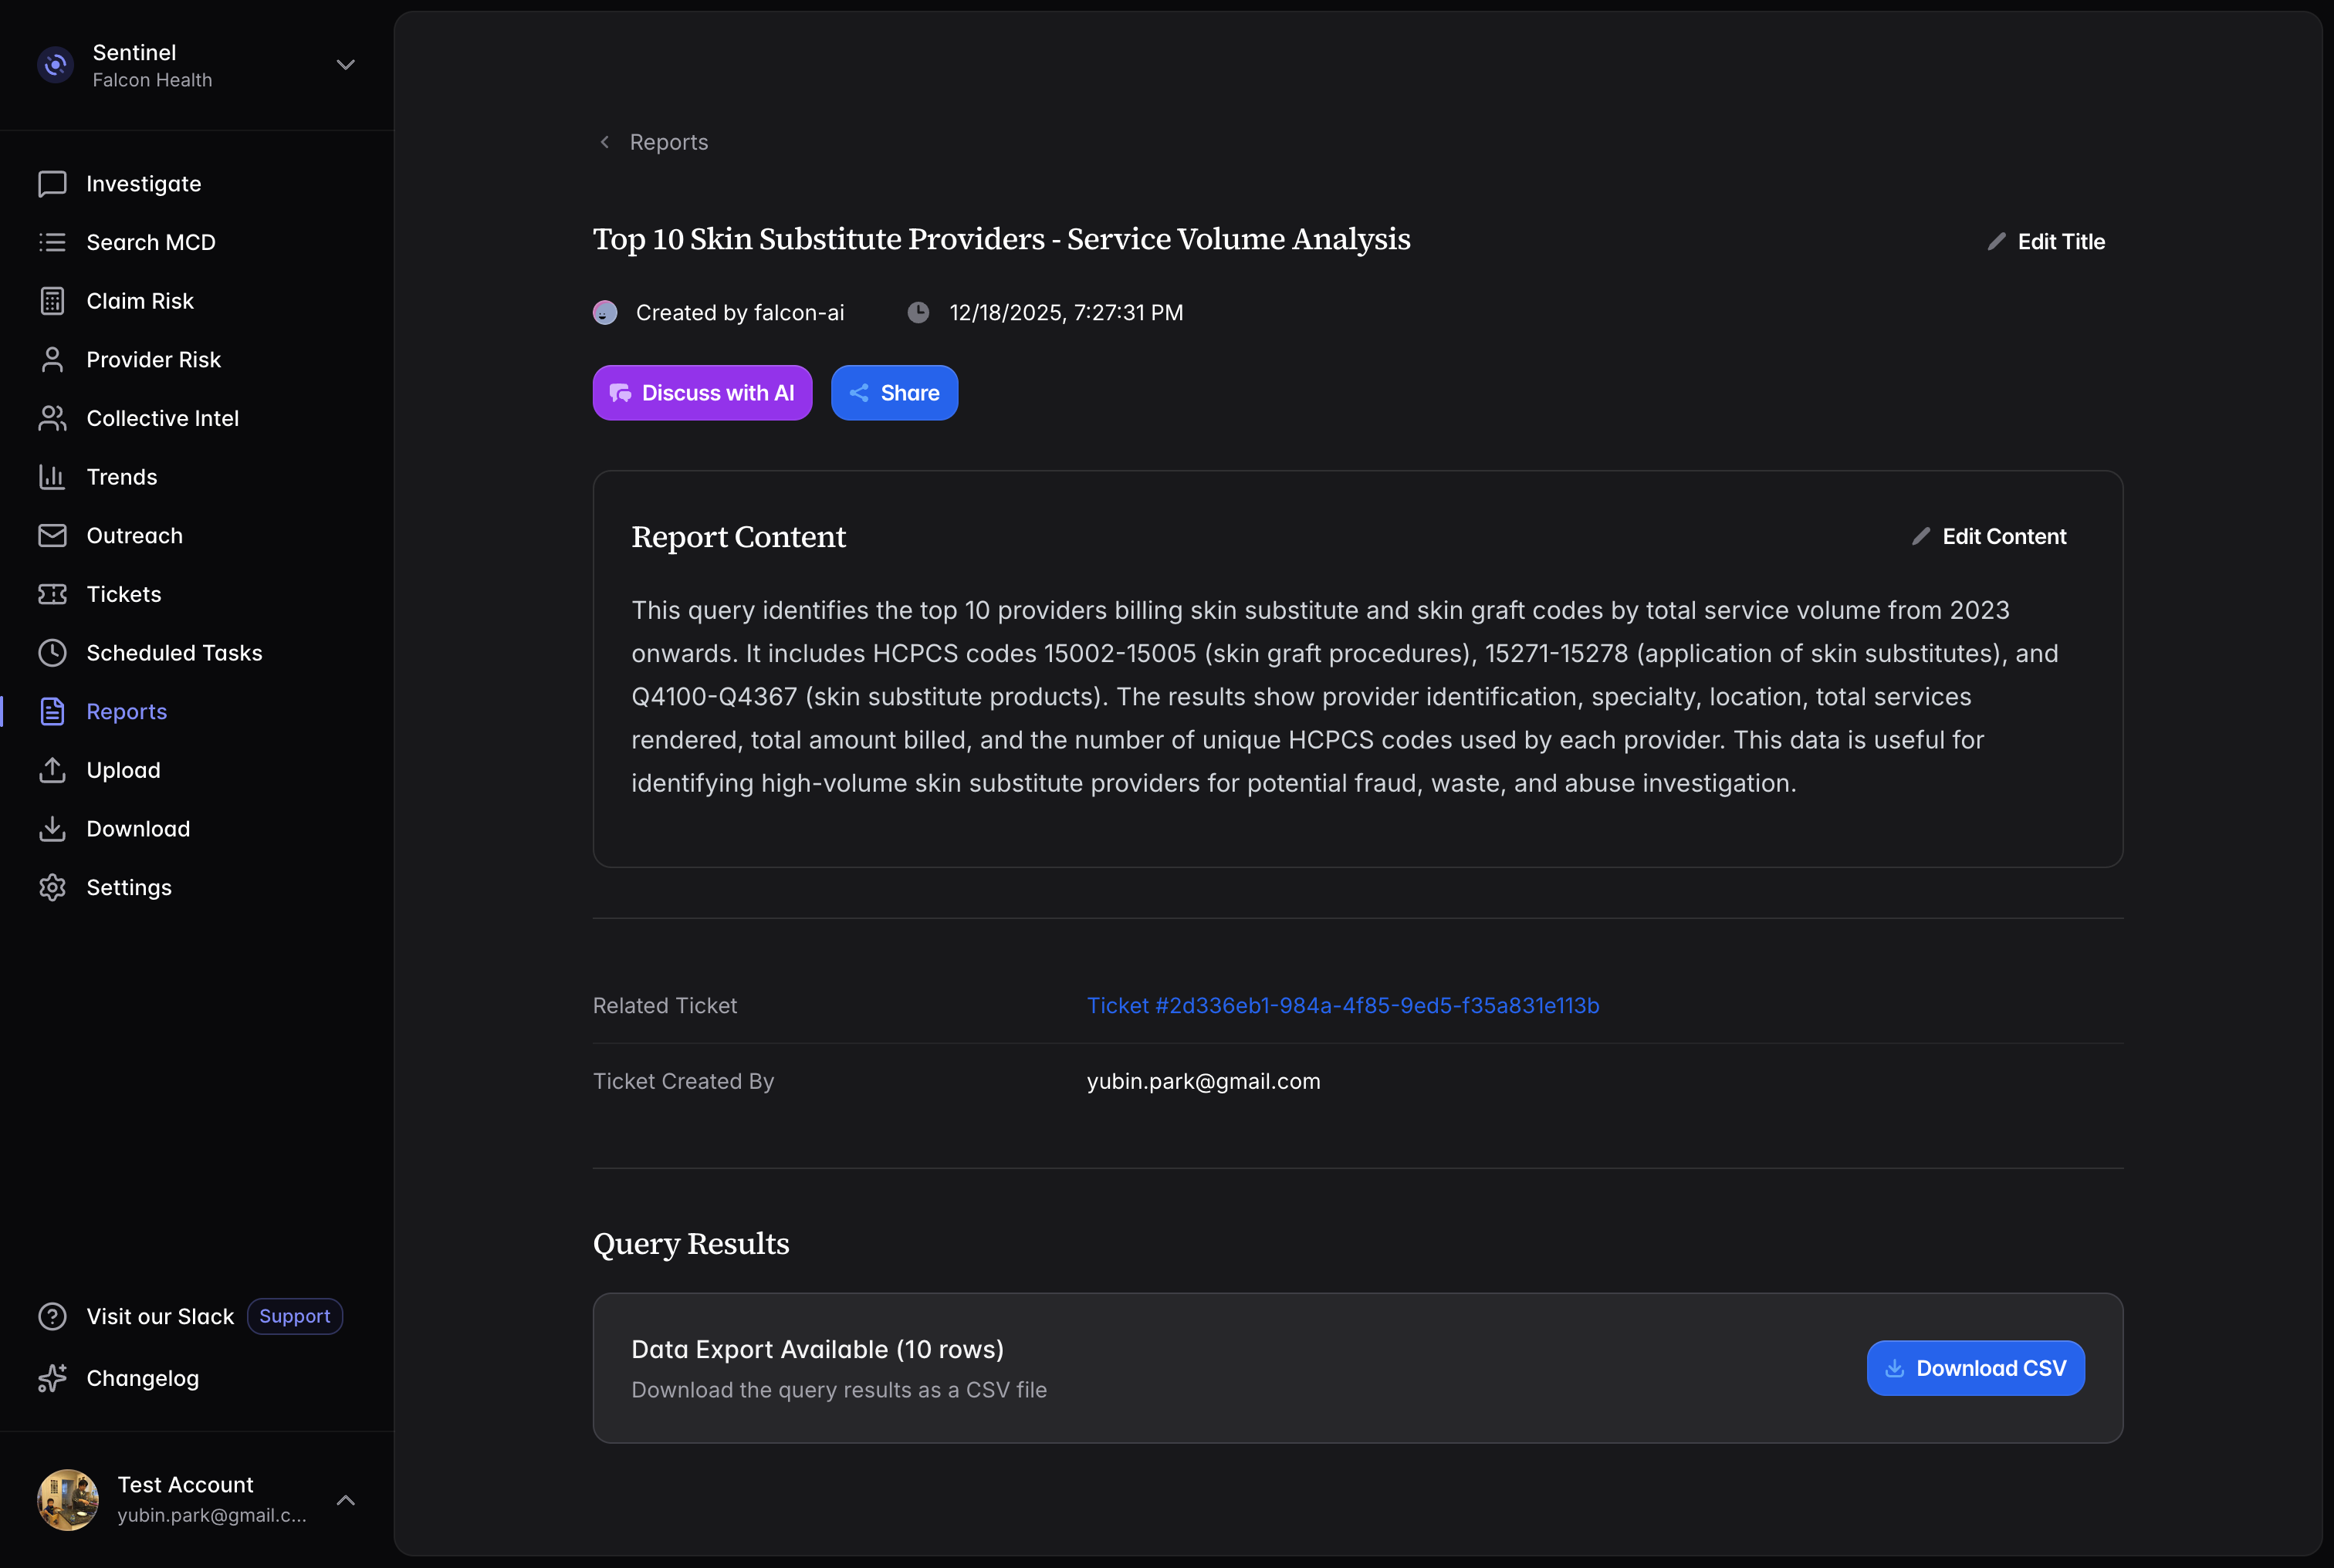The height and width of the screenshot is (1568, 2334).
Task: Select Collective Intel in sidebar
Action: point(162,418)
